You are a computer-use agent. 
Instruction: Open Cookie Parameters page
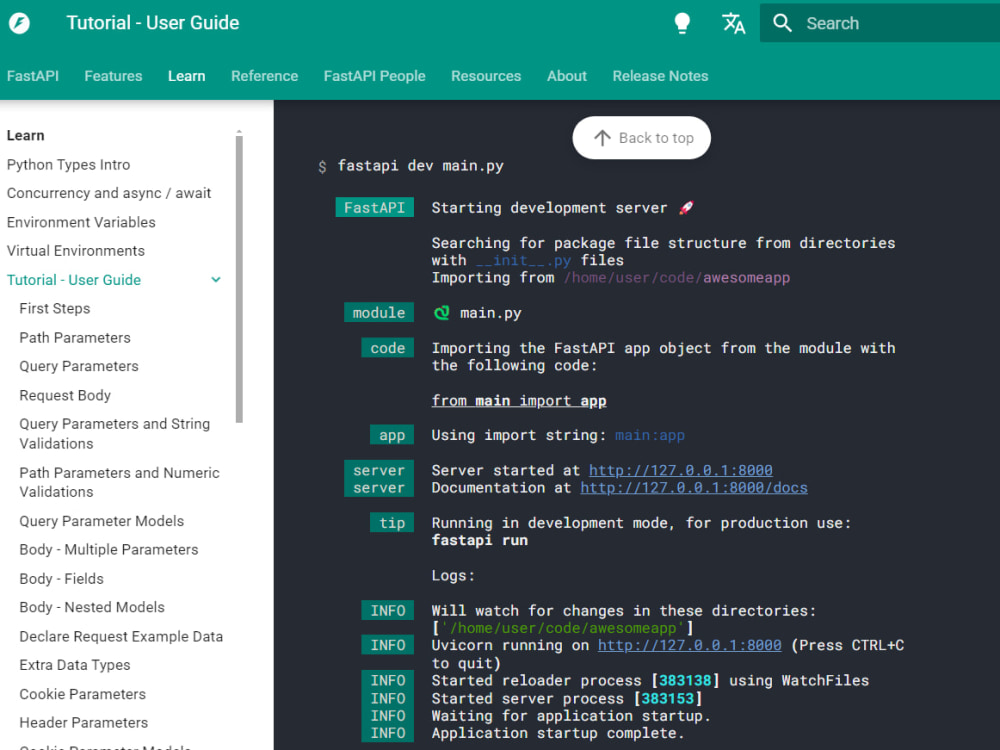click(x=83, y=694)
